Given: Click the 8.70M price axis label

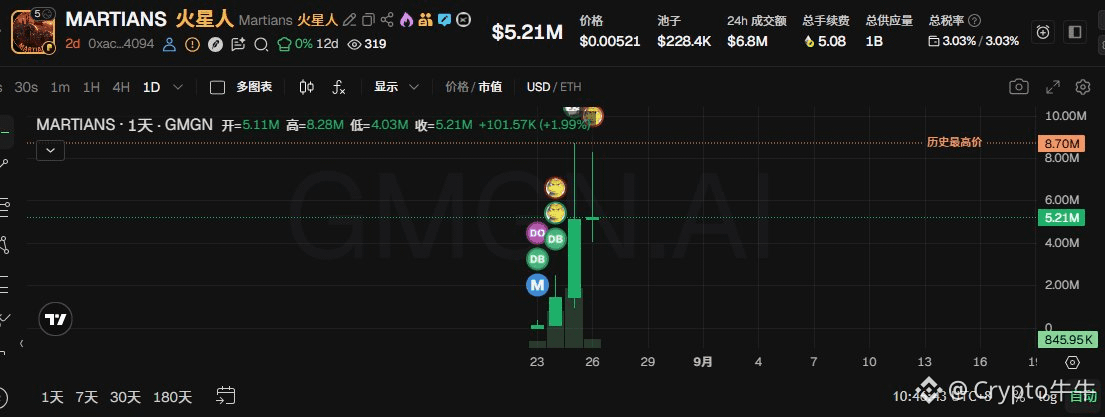Looking at the screenshot, I should (1060, 144).
